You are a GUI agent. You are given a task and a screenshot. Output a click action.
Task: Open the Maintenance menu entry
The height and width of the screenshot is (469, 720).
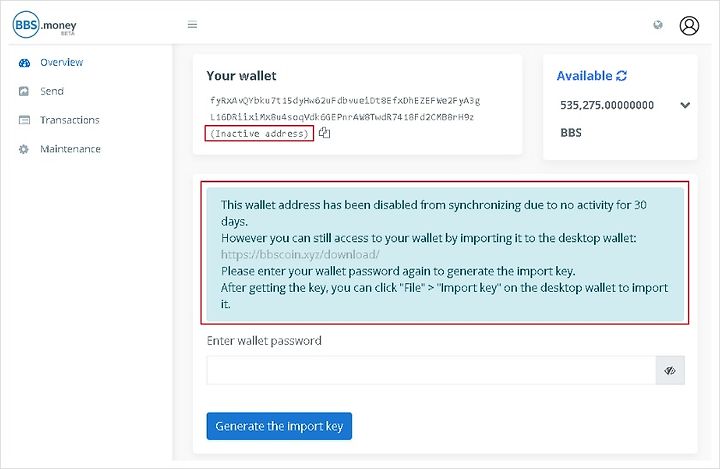tap(70, 149)
